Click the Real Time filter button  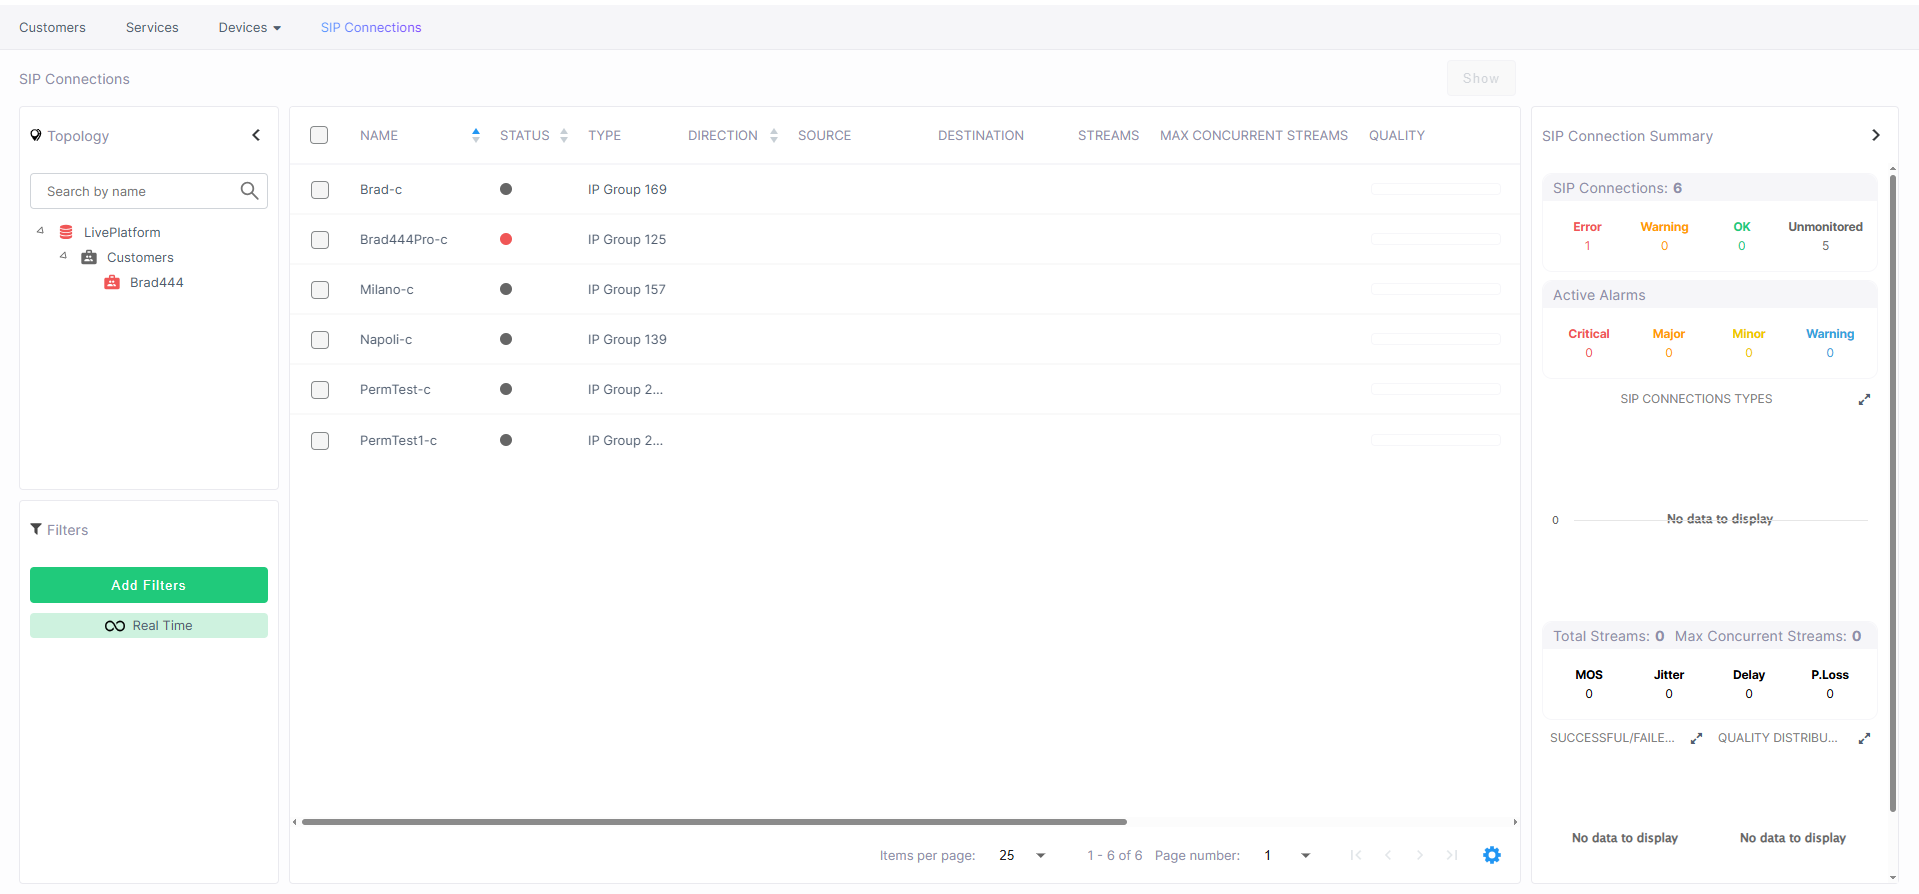(149, 625)
